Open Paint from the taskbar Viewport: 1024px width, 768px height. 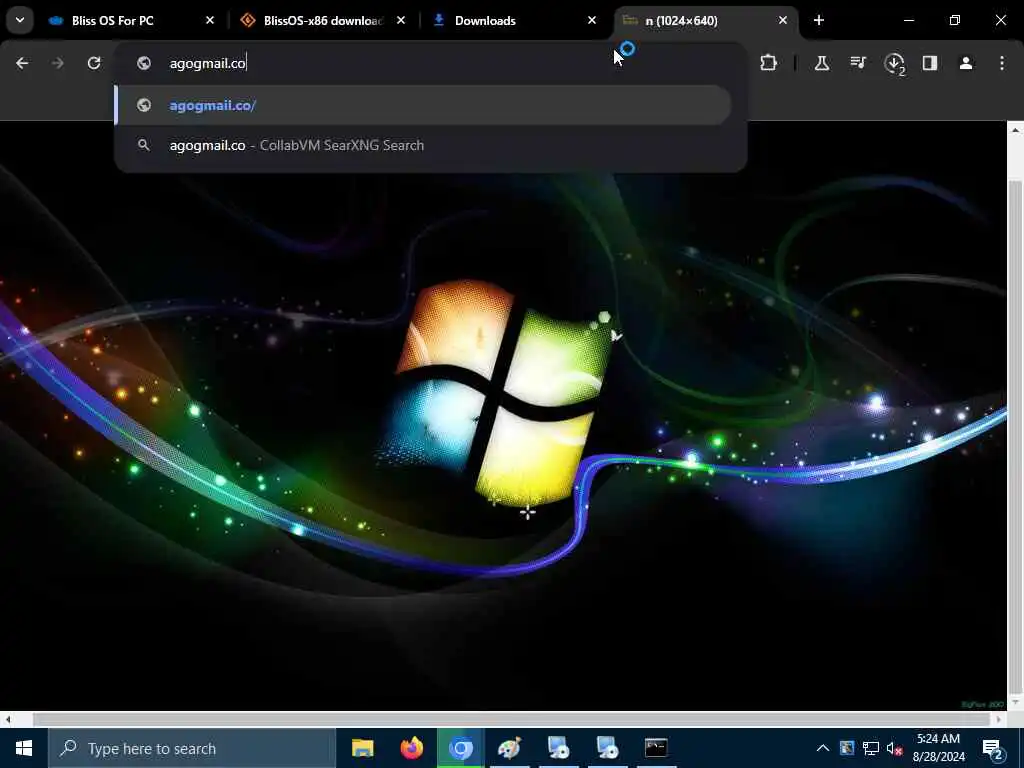(509, 748)
